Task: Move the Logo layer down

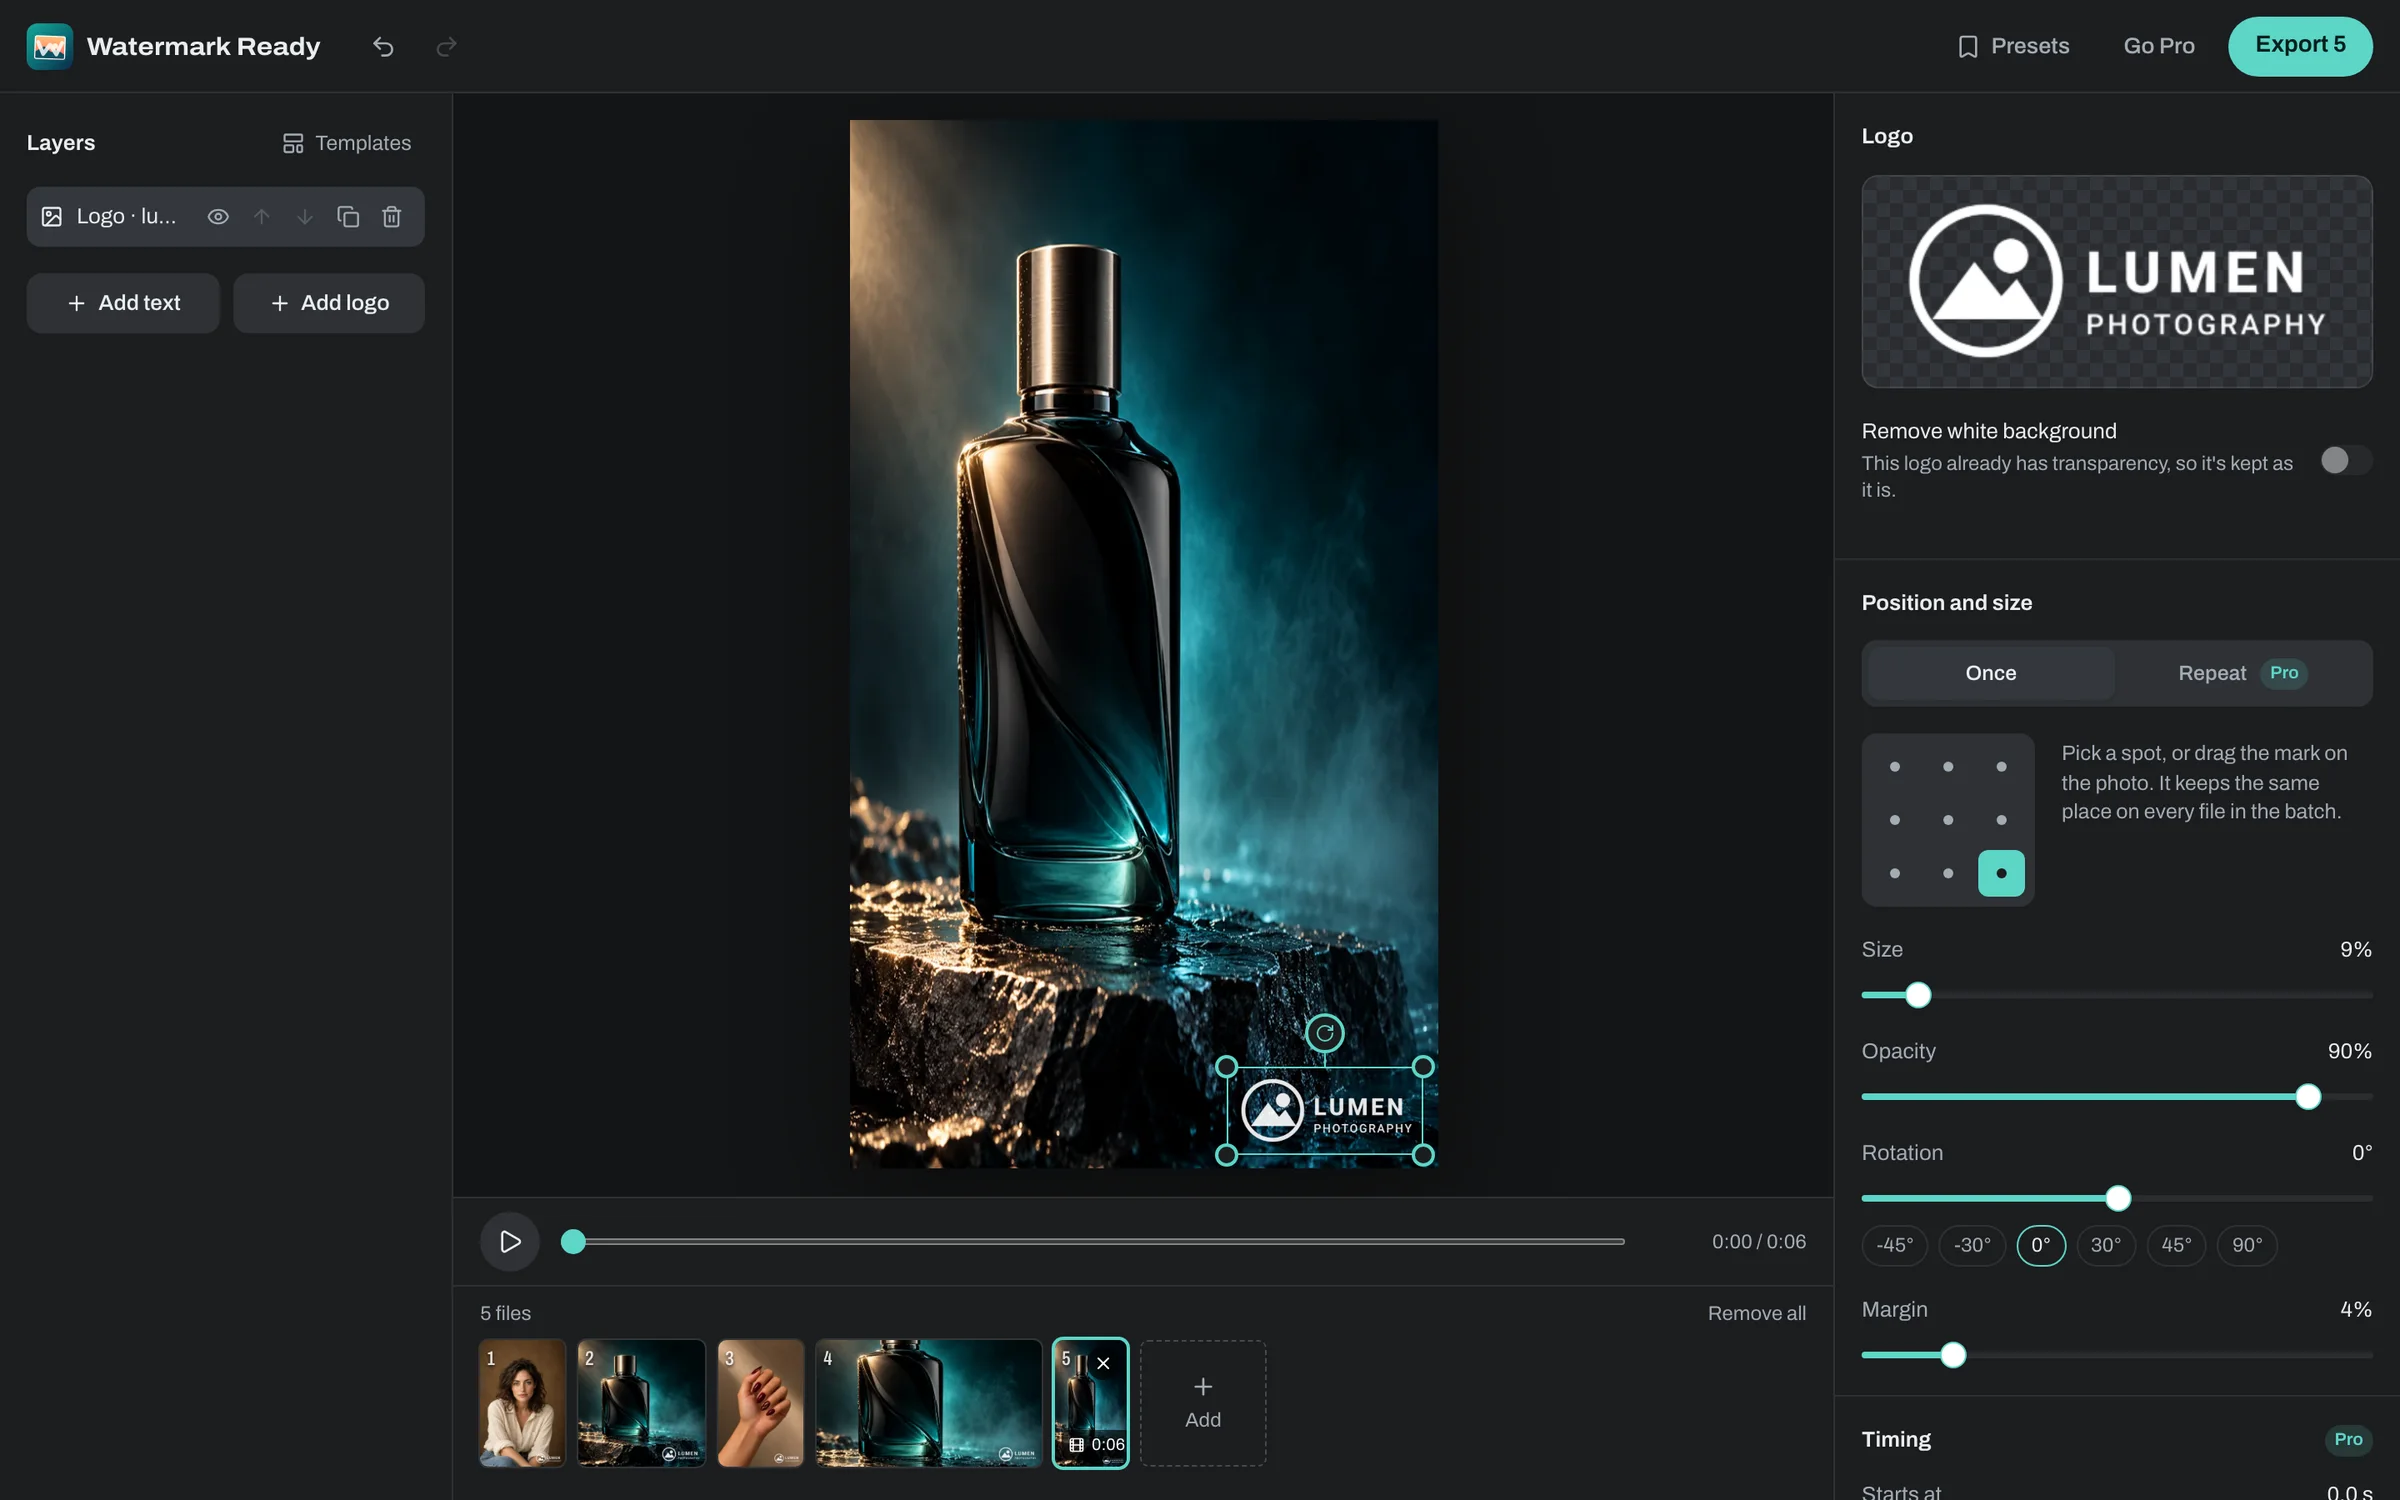Action: (305, 216)
